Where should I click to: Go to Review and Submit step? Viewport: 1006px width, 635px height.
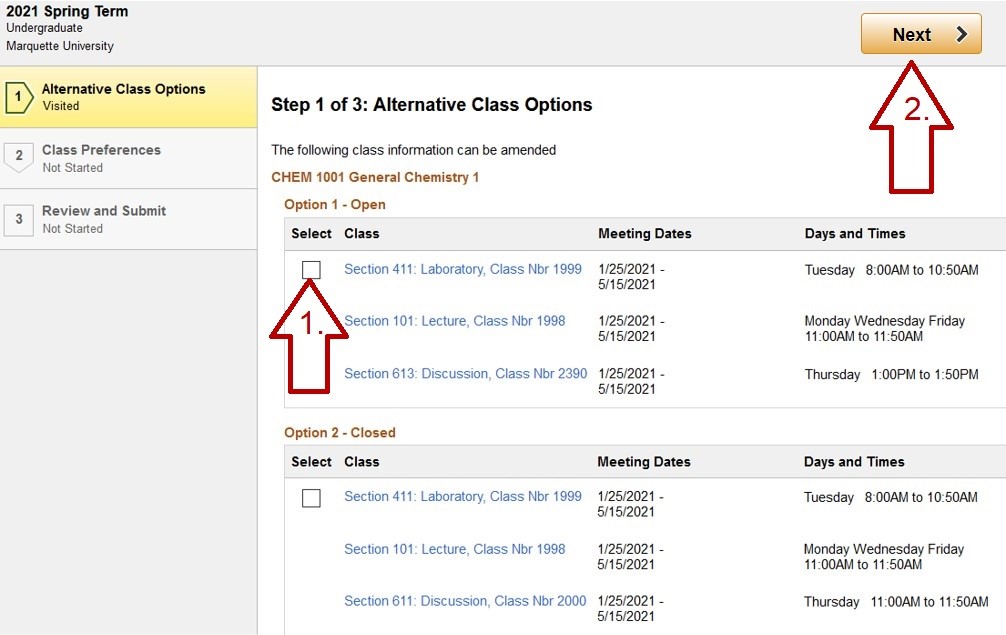tap(104, 219)
